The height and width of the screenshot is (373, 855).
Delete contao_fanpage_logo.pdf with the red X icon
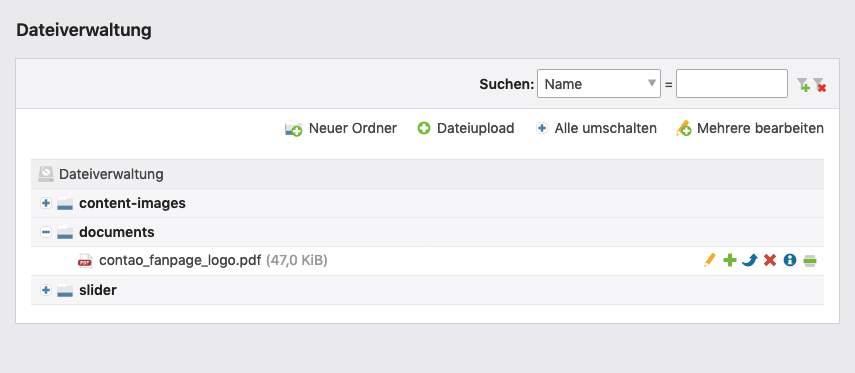coord(770,261)
